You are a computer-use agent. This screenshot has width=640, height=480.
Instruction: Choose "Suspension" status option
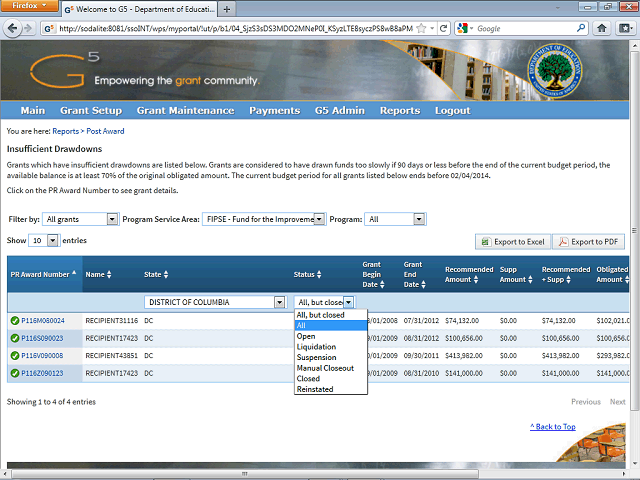[331, 358]
